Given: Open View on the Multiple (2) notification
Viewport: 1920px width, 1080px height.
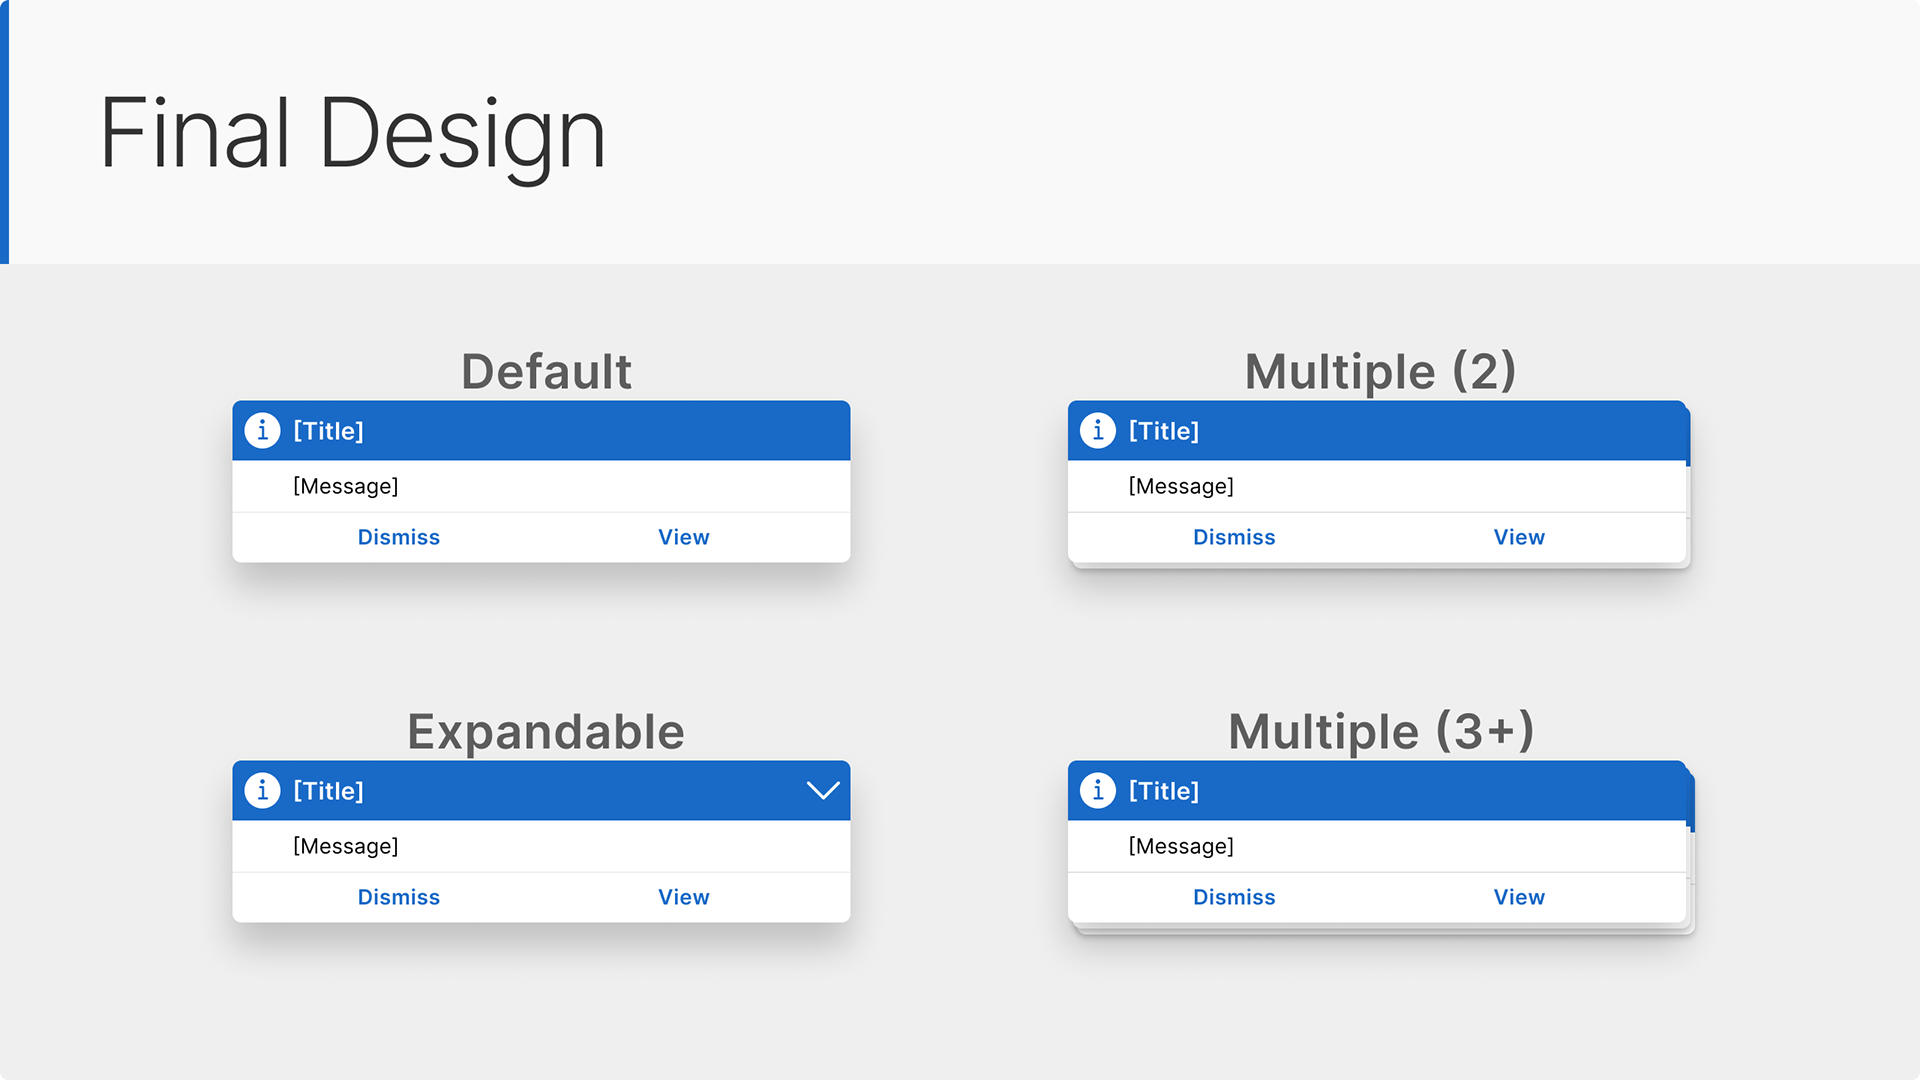Looking at the screenshot, I should pos(1519,537).
